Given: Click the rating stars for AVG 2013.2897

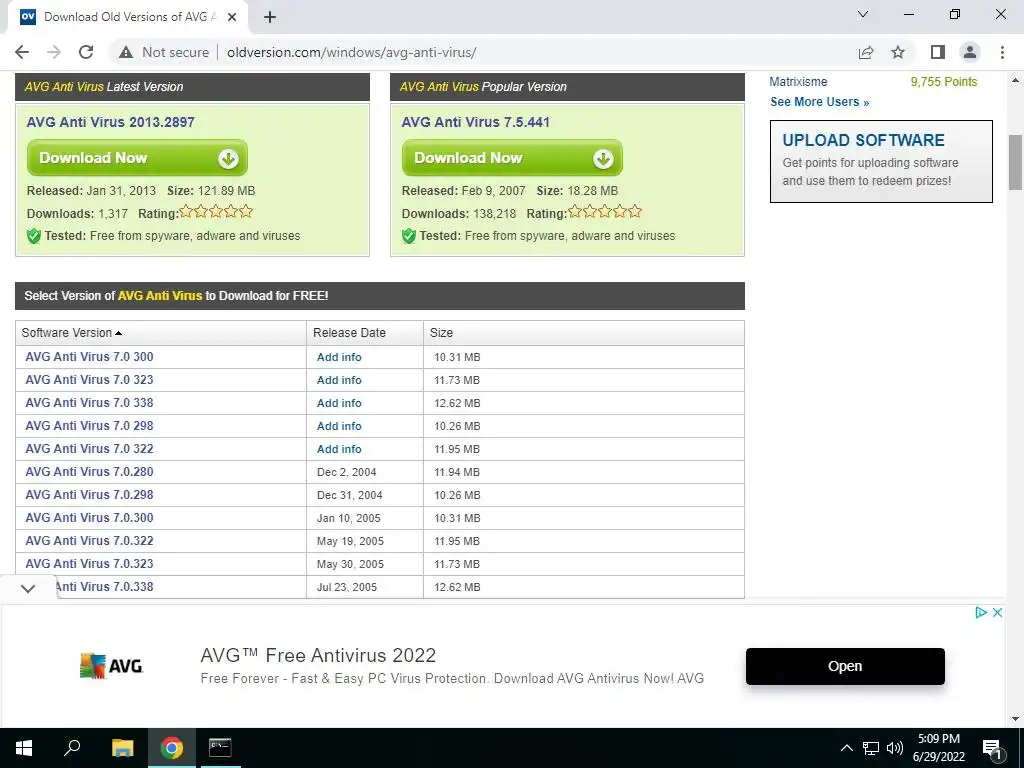Looking at the screenshot, I should pos(216,212).
